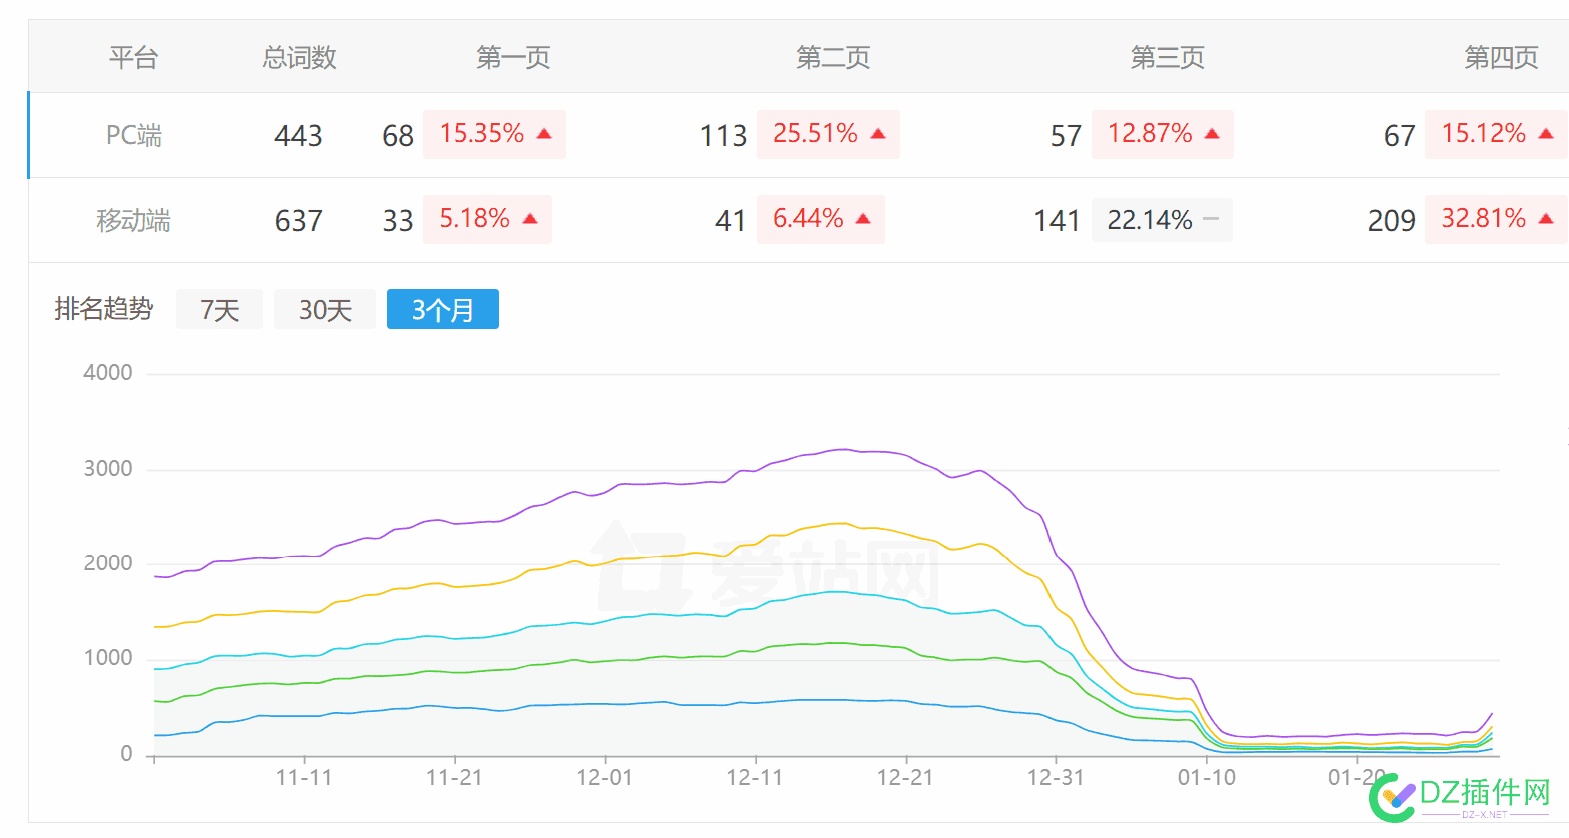Click the 第三页 column header

(x=1167, y=57)
